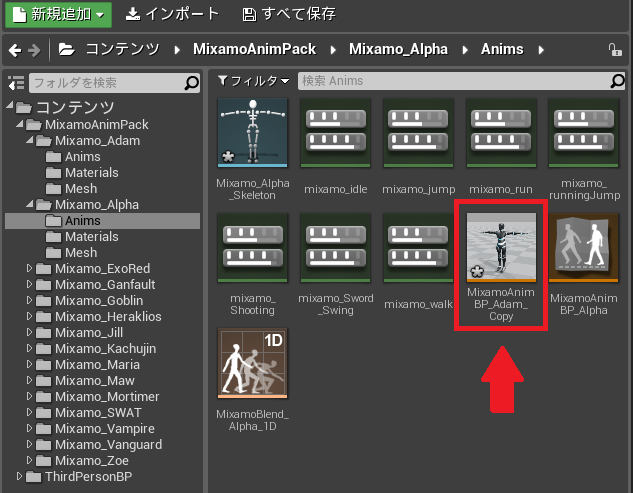Expand the Mixamo_ExoRed folder arrow
The height and width of the screenshot is (493, 633).
point(29,268)
